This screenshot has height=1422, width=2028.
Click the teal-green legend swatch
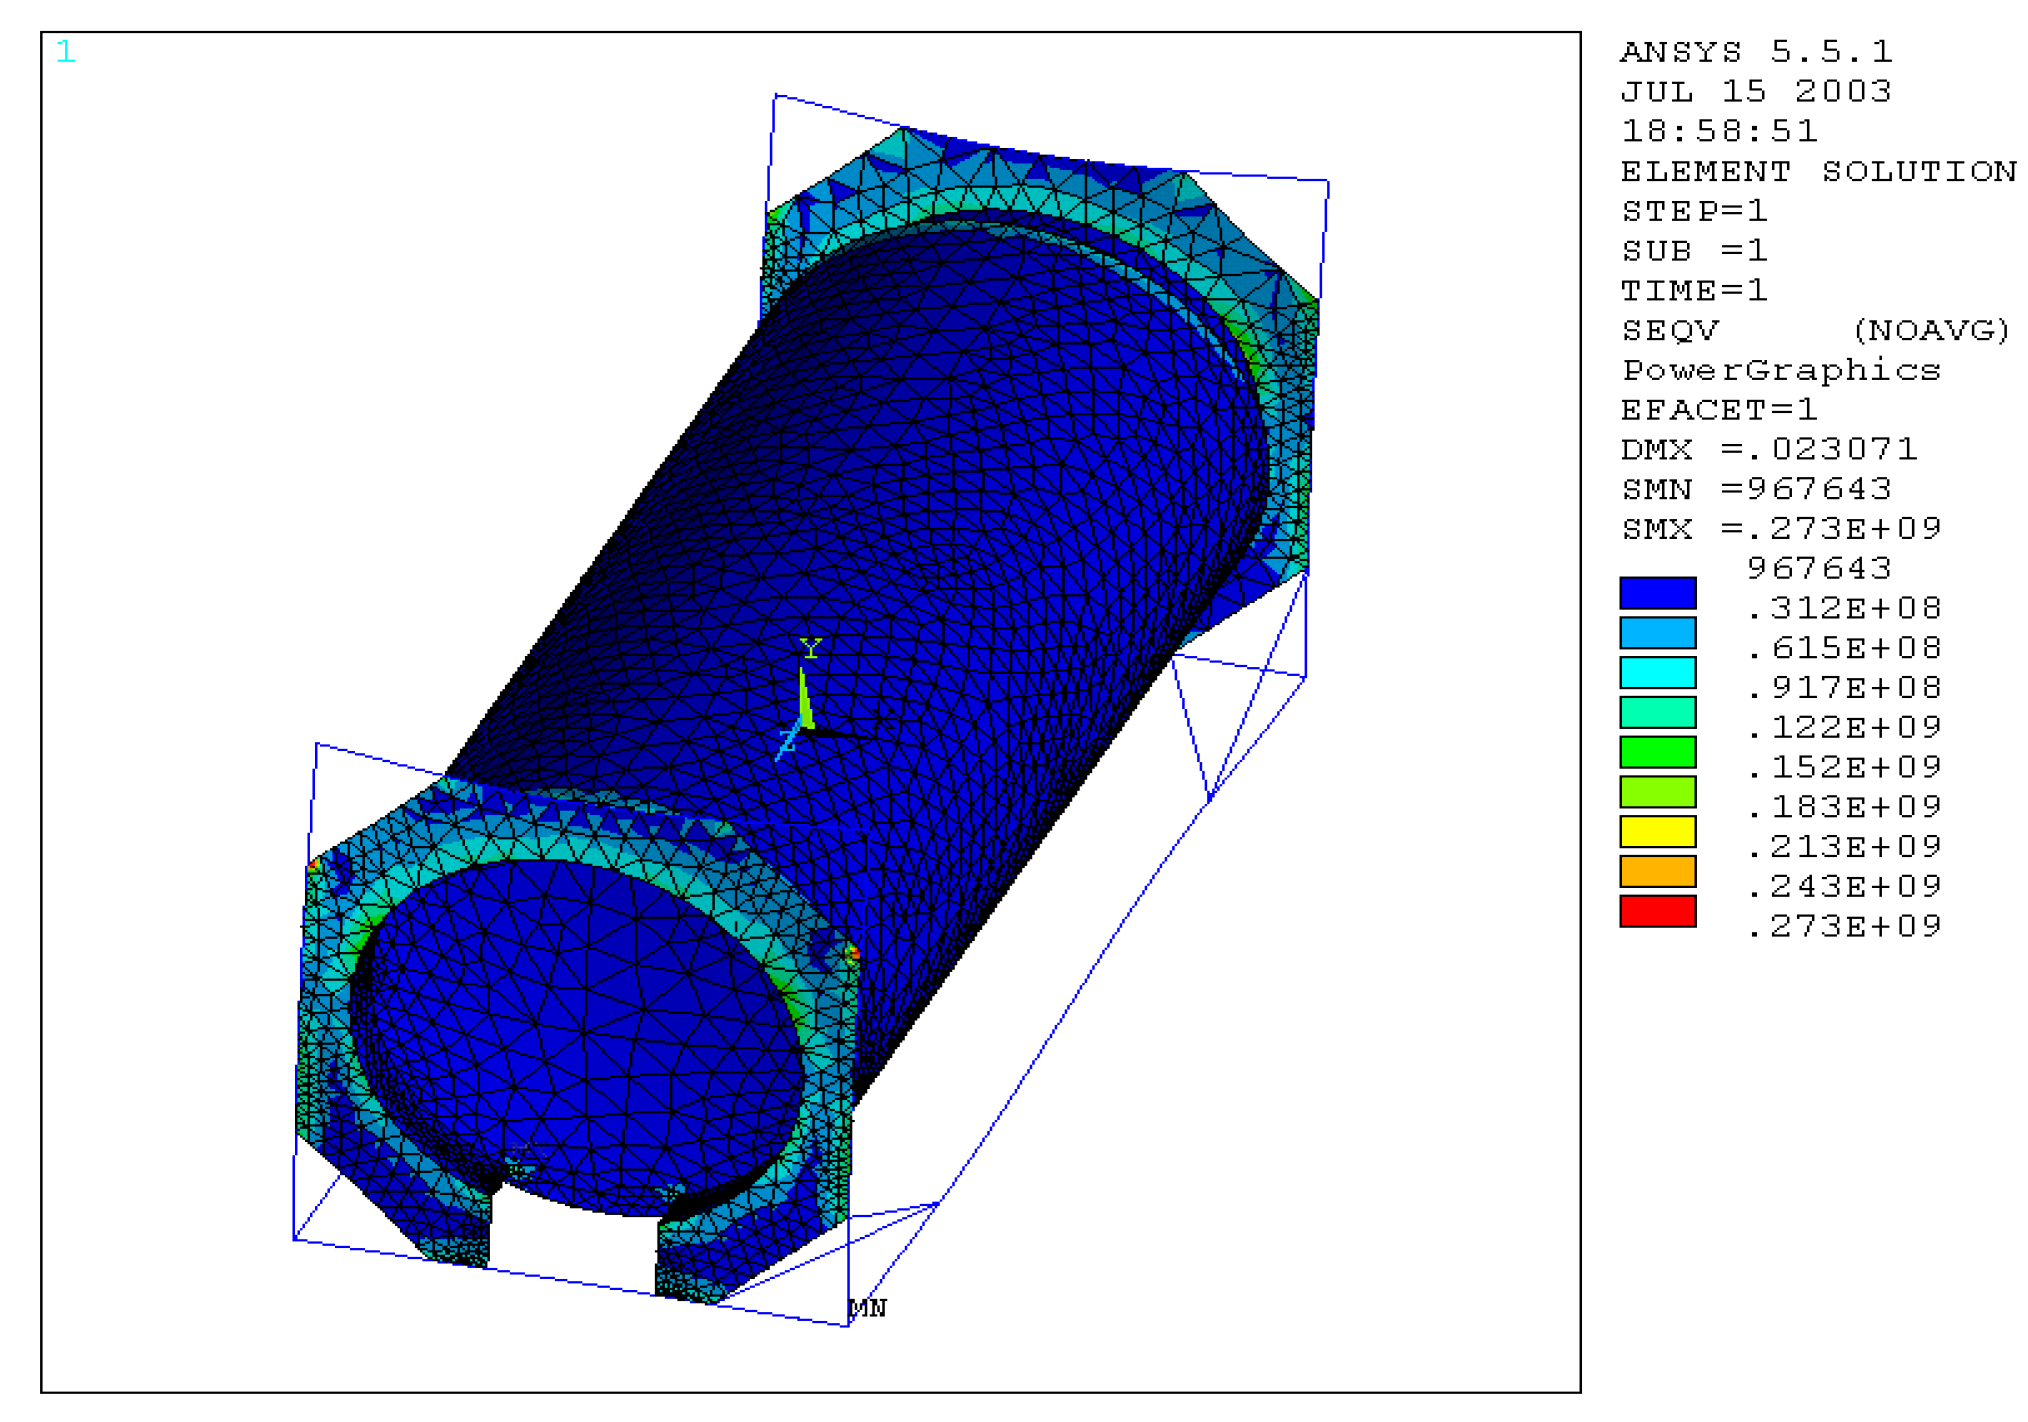(x=1657, y=712)
